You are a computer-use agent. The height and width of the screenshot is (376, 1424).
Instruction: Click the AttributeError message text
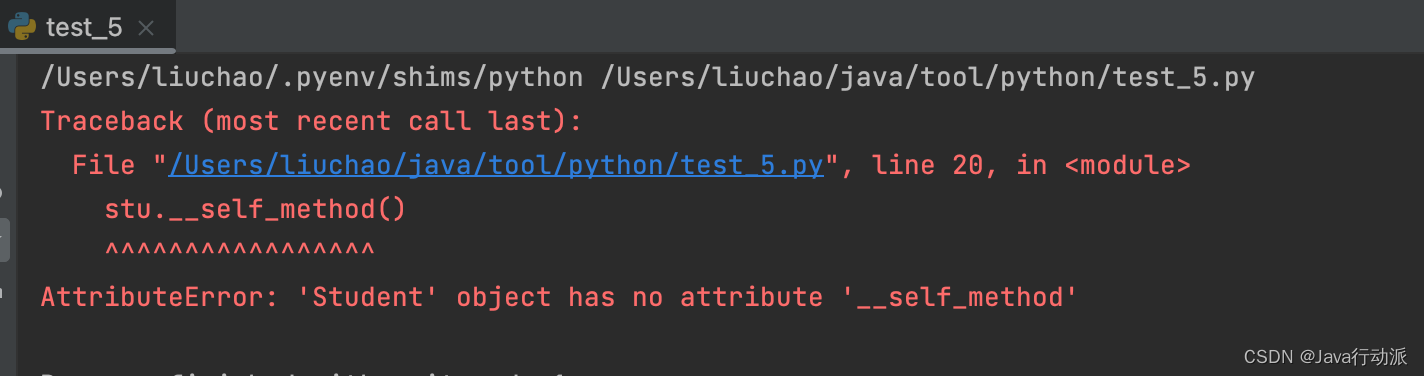pyautogui.click(x=559, y=297)
